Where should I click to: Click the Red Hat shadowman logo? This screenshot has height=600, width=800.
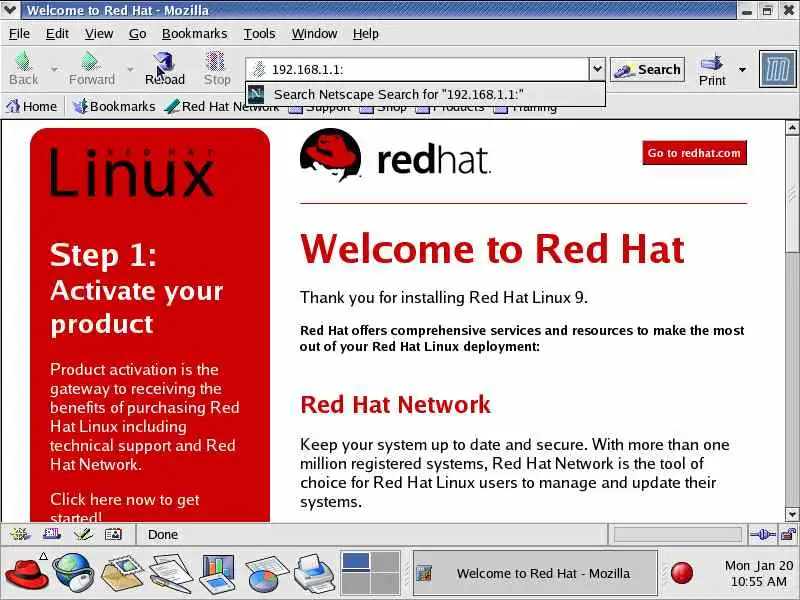[331, 155]
